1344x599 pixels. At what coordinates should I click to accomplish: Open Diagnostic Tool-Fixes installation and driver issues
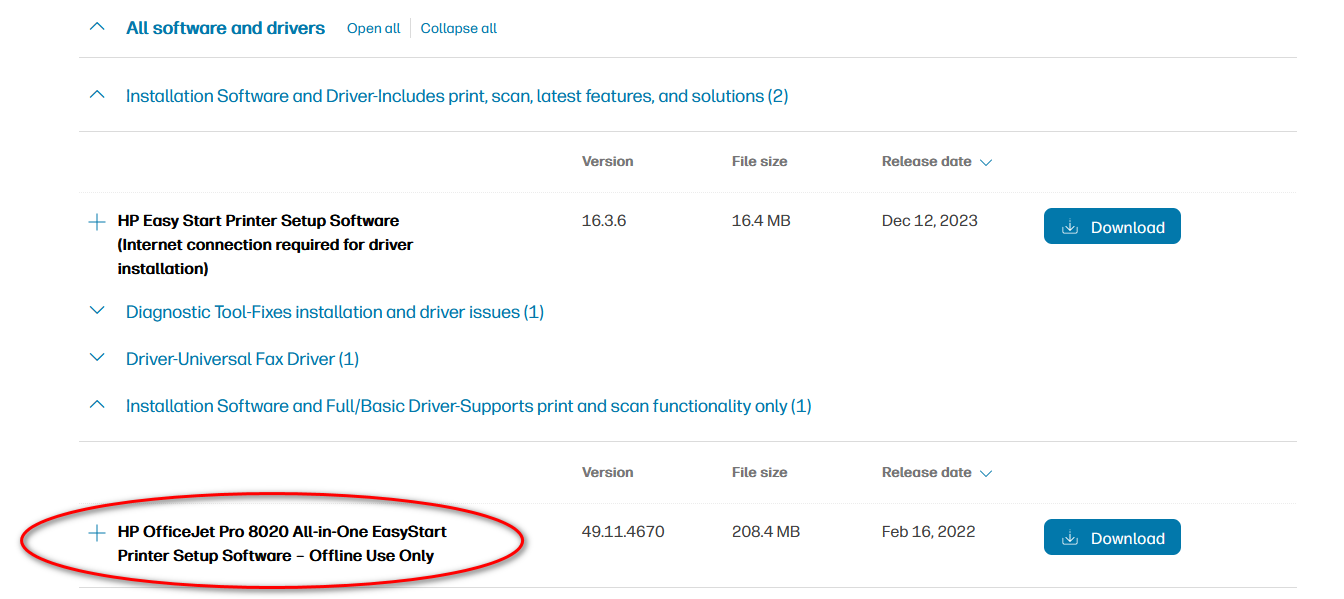tap(335, 312)
